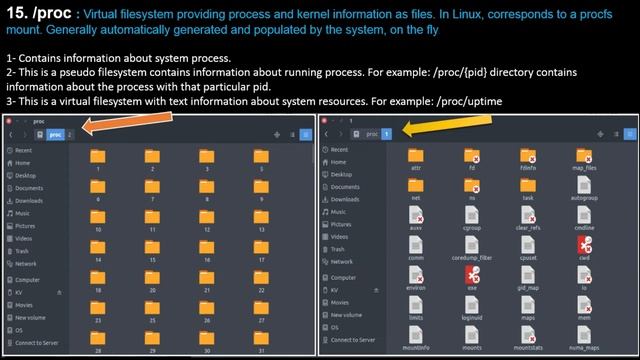
Task: Click the disk icon in left window toolbar
Action: (40, 135)
